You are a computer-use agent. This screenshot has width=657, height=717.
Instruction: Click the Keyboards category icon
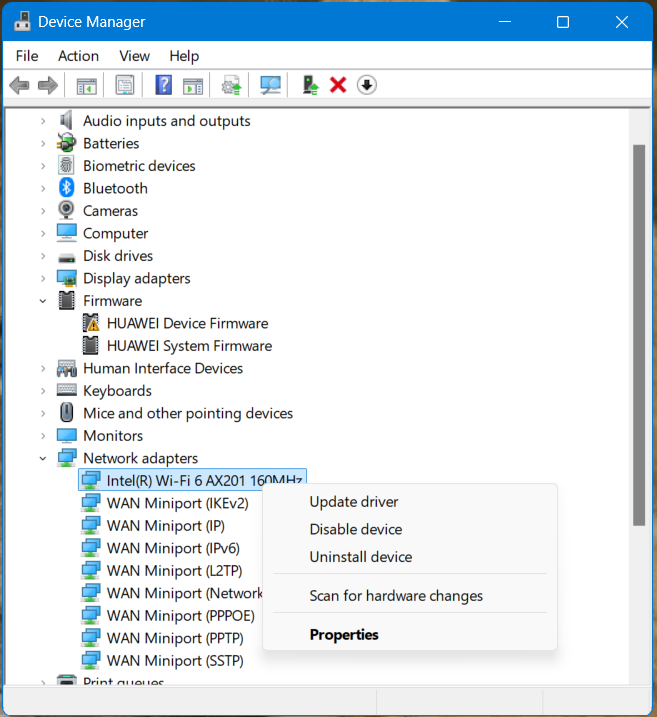pyautogui.click(x=67, y=390)
